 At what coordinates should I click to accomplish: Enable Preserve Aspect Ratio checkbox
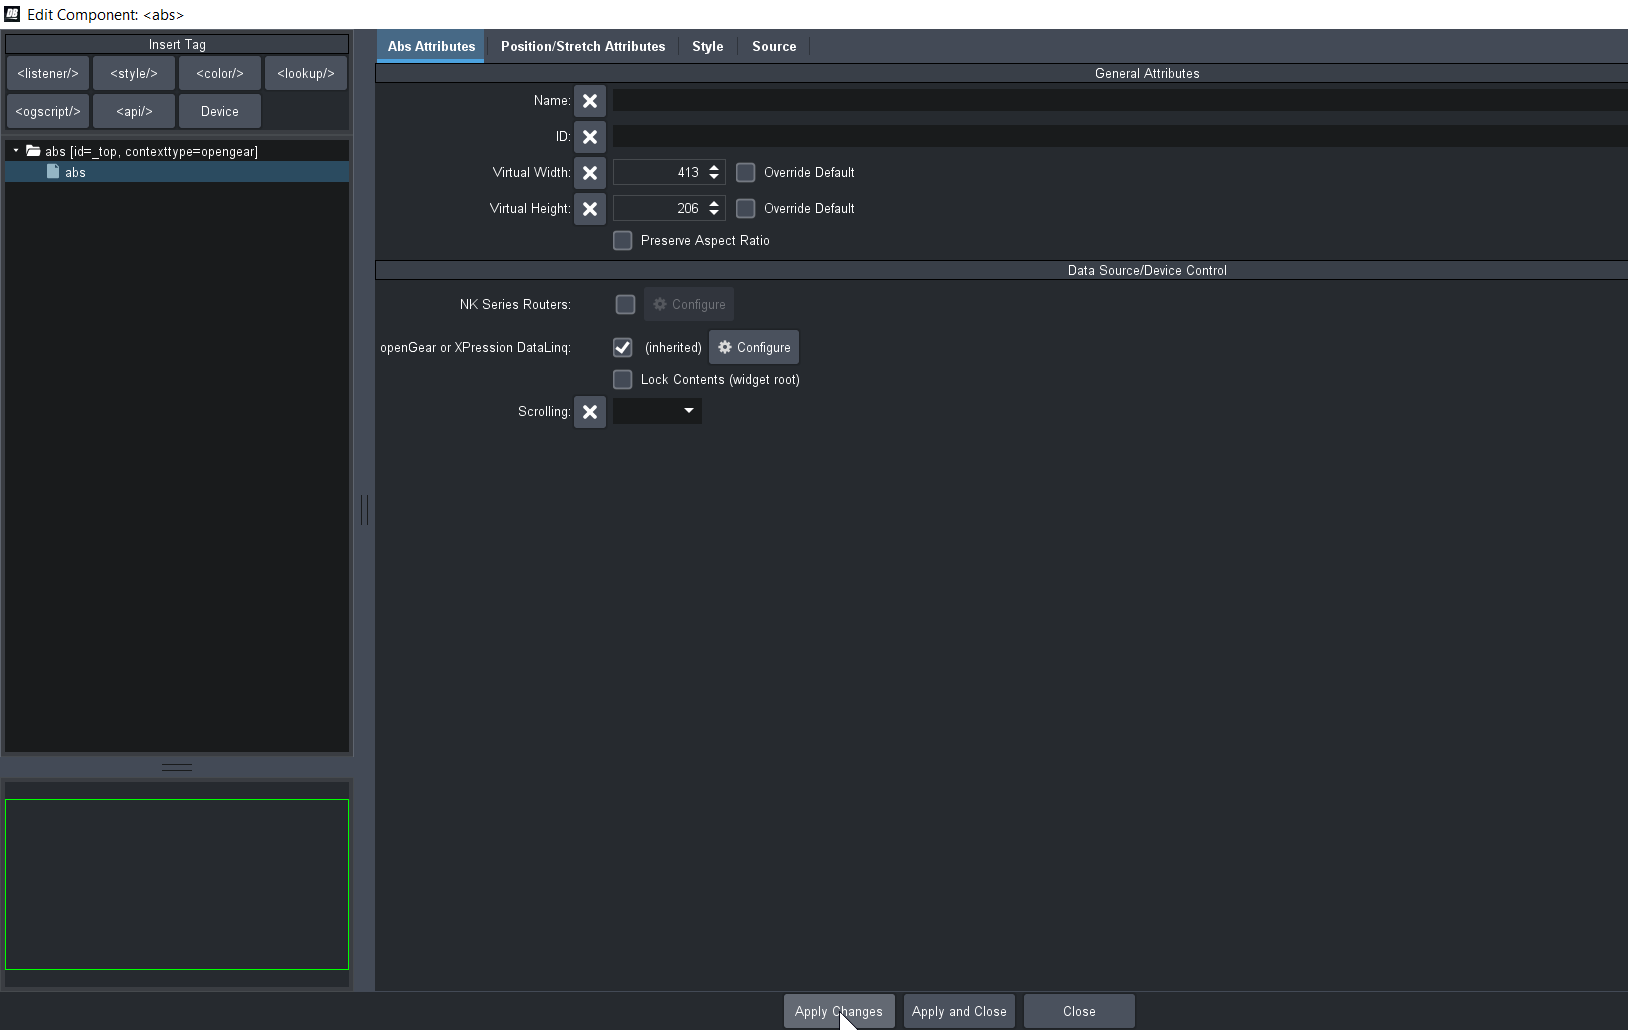click(622, 241)
